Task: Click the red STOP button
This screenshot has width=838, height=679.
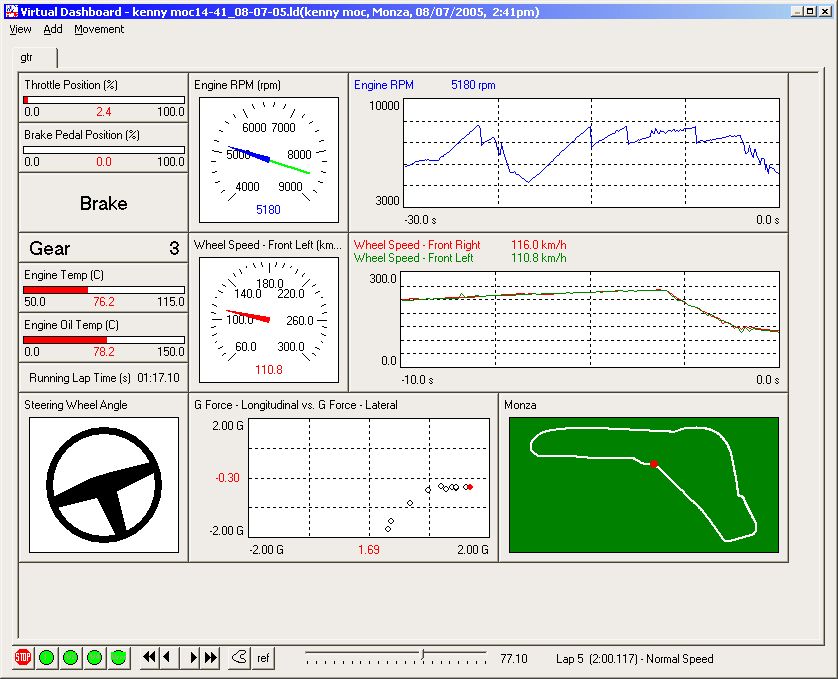Action: tap(22, 658)
